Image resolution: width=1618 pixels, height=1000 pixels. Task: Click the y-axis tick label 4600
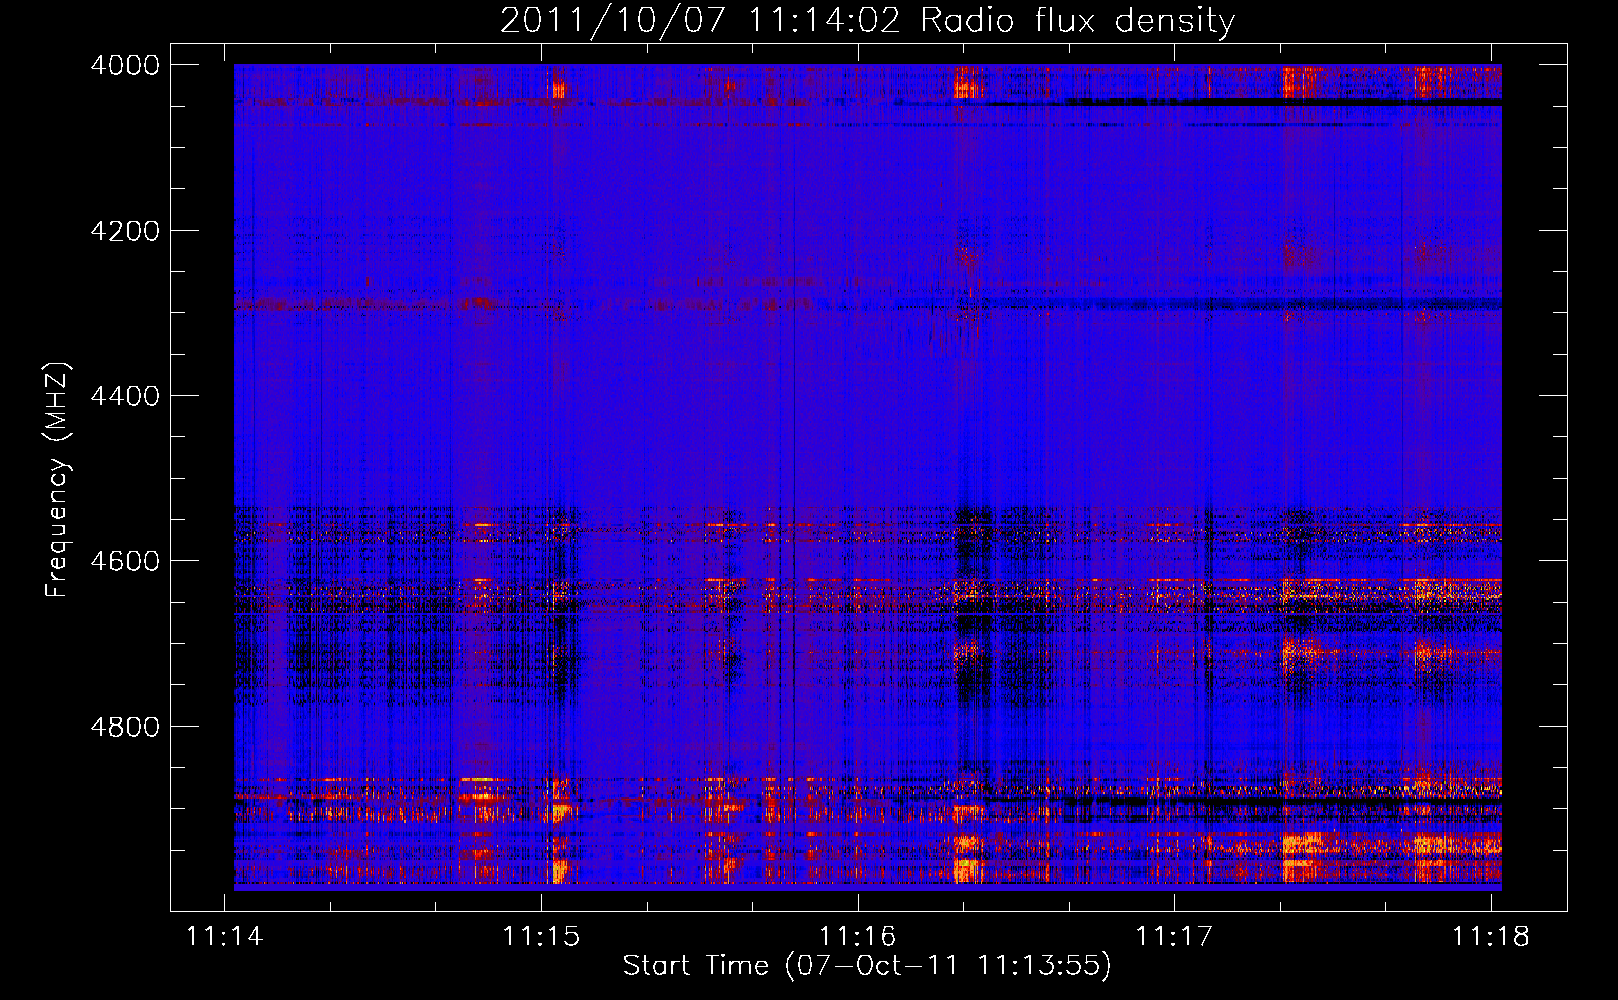click(x=125, y=561)
